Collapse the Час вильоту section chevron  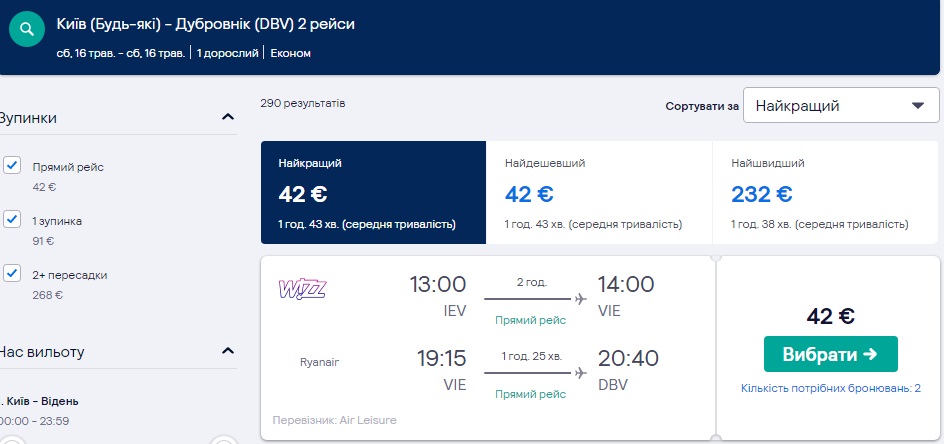tap(227, 351)
